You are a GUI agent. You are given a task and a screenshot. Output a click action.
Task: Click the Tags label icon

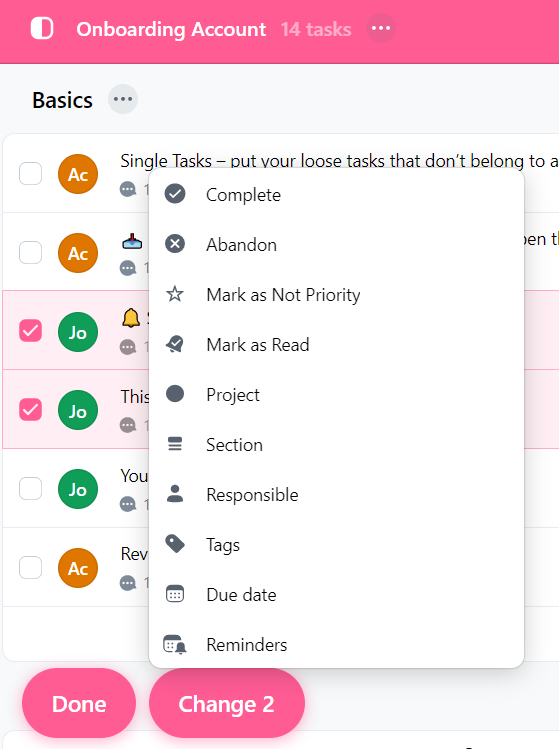click(x=175, y=544)
